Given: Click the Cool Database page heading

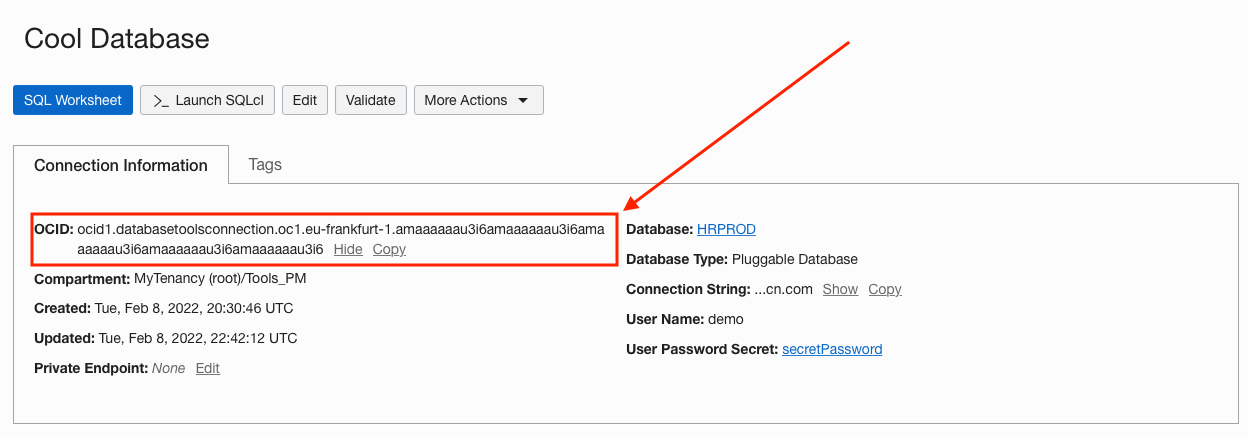Looking at the screenshot, I should 117,39.
